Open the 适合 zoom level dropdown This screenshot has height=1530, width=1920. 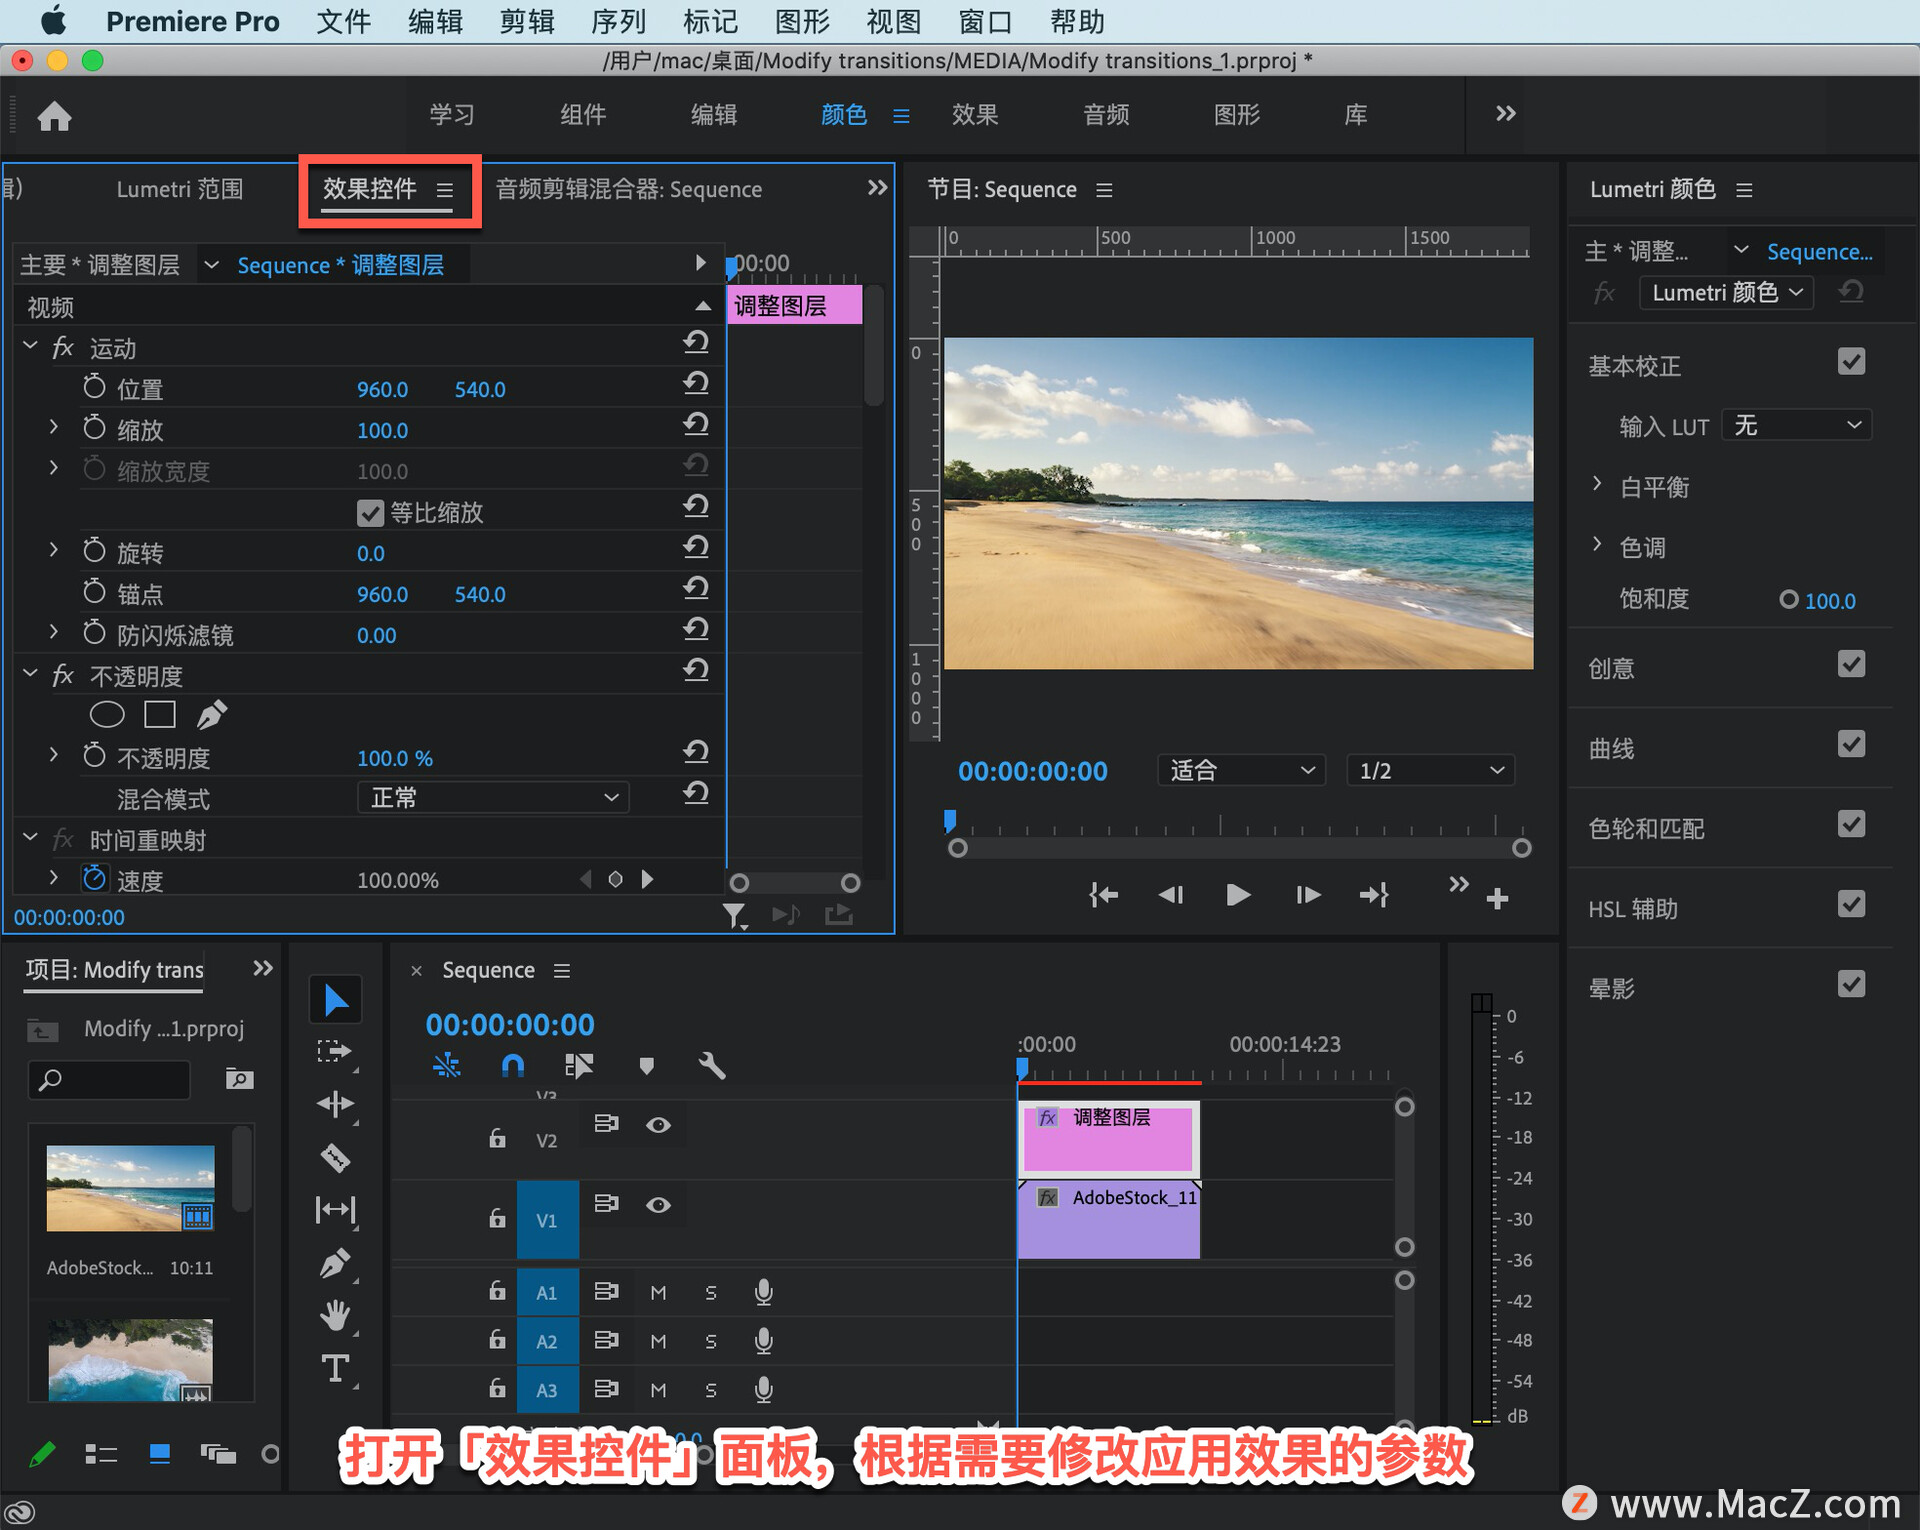pos(1240,770)
